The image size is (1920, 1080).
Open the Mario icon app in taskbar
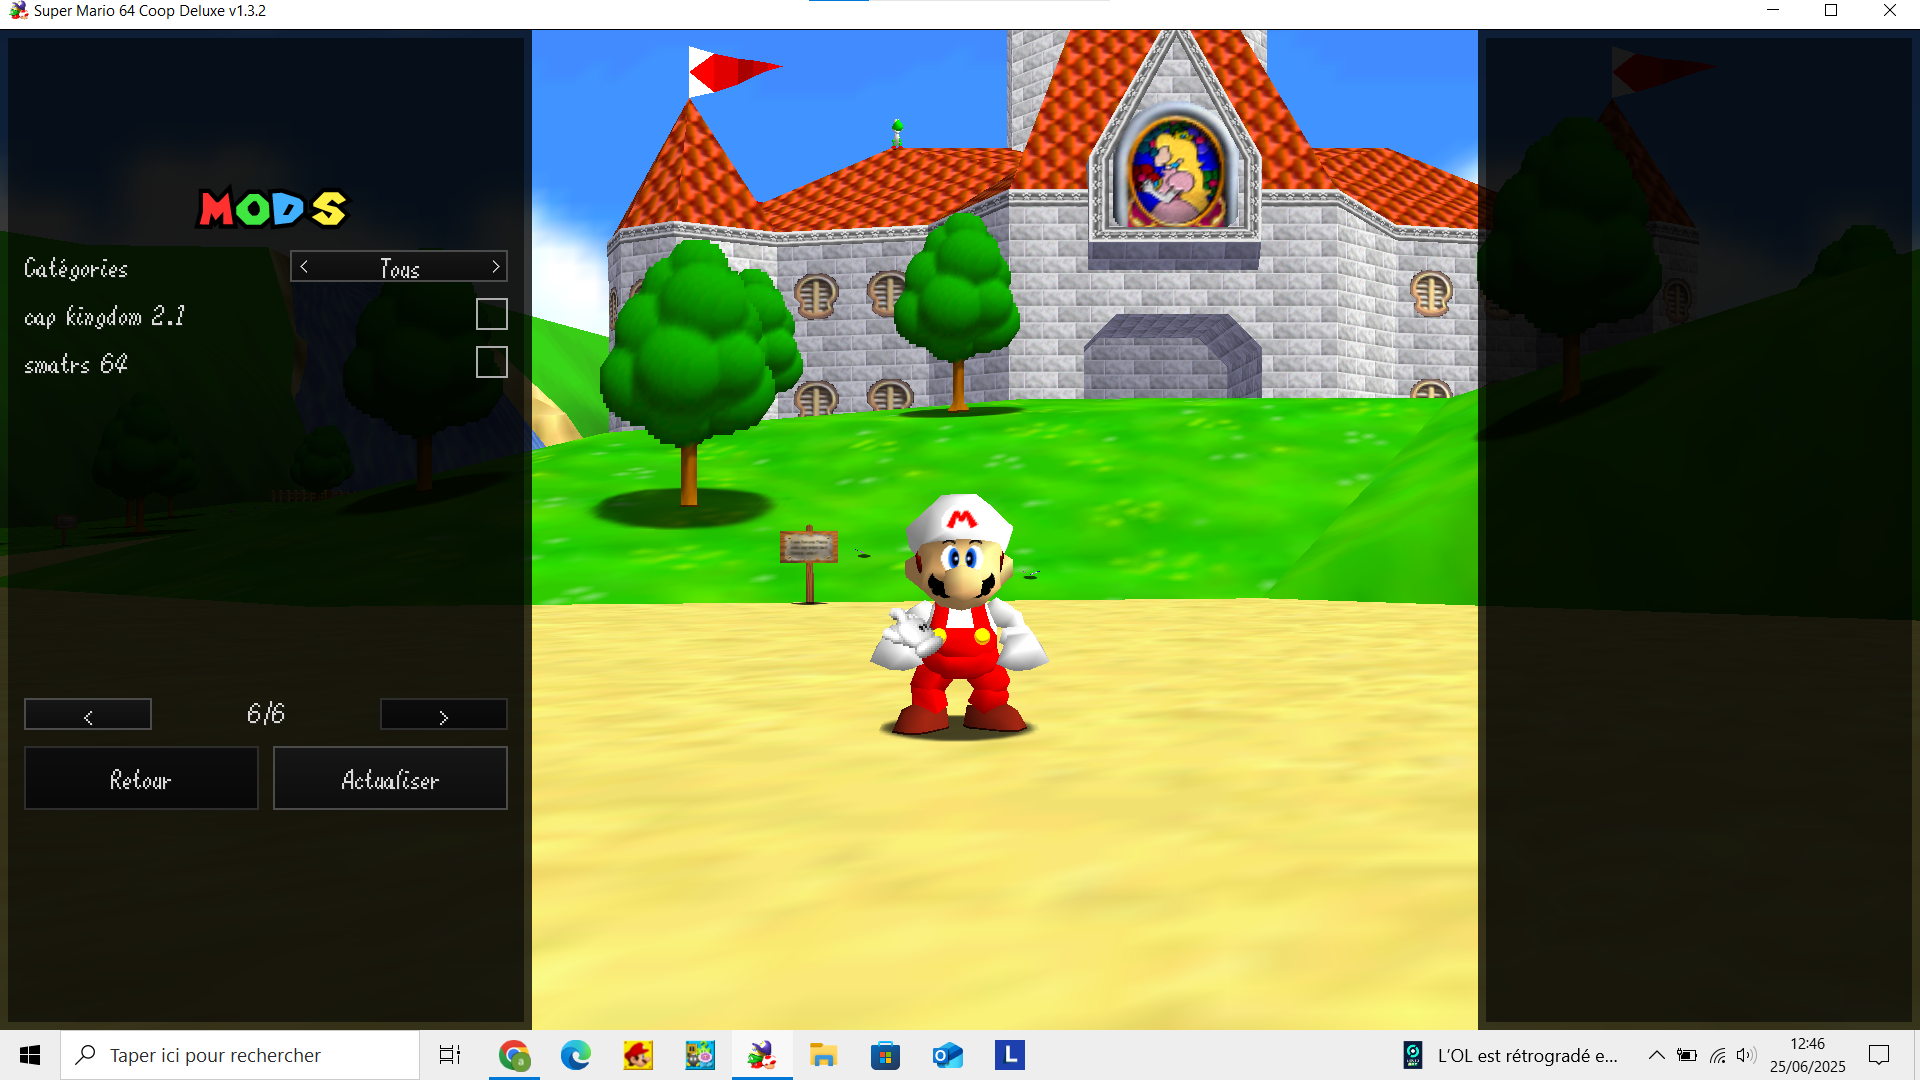pyautogui.click(x=638, y=1055)
